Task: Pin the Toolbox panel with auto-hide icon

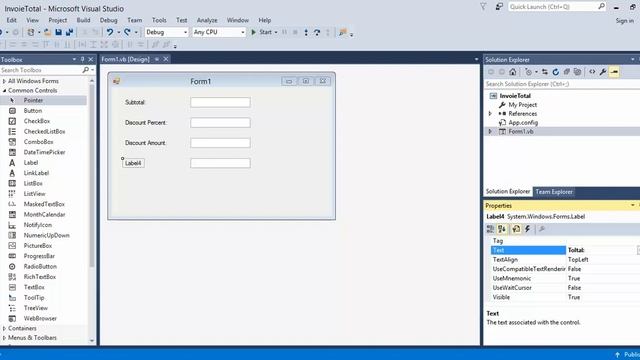Action: (x=82, y=60)
